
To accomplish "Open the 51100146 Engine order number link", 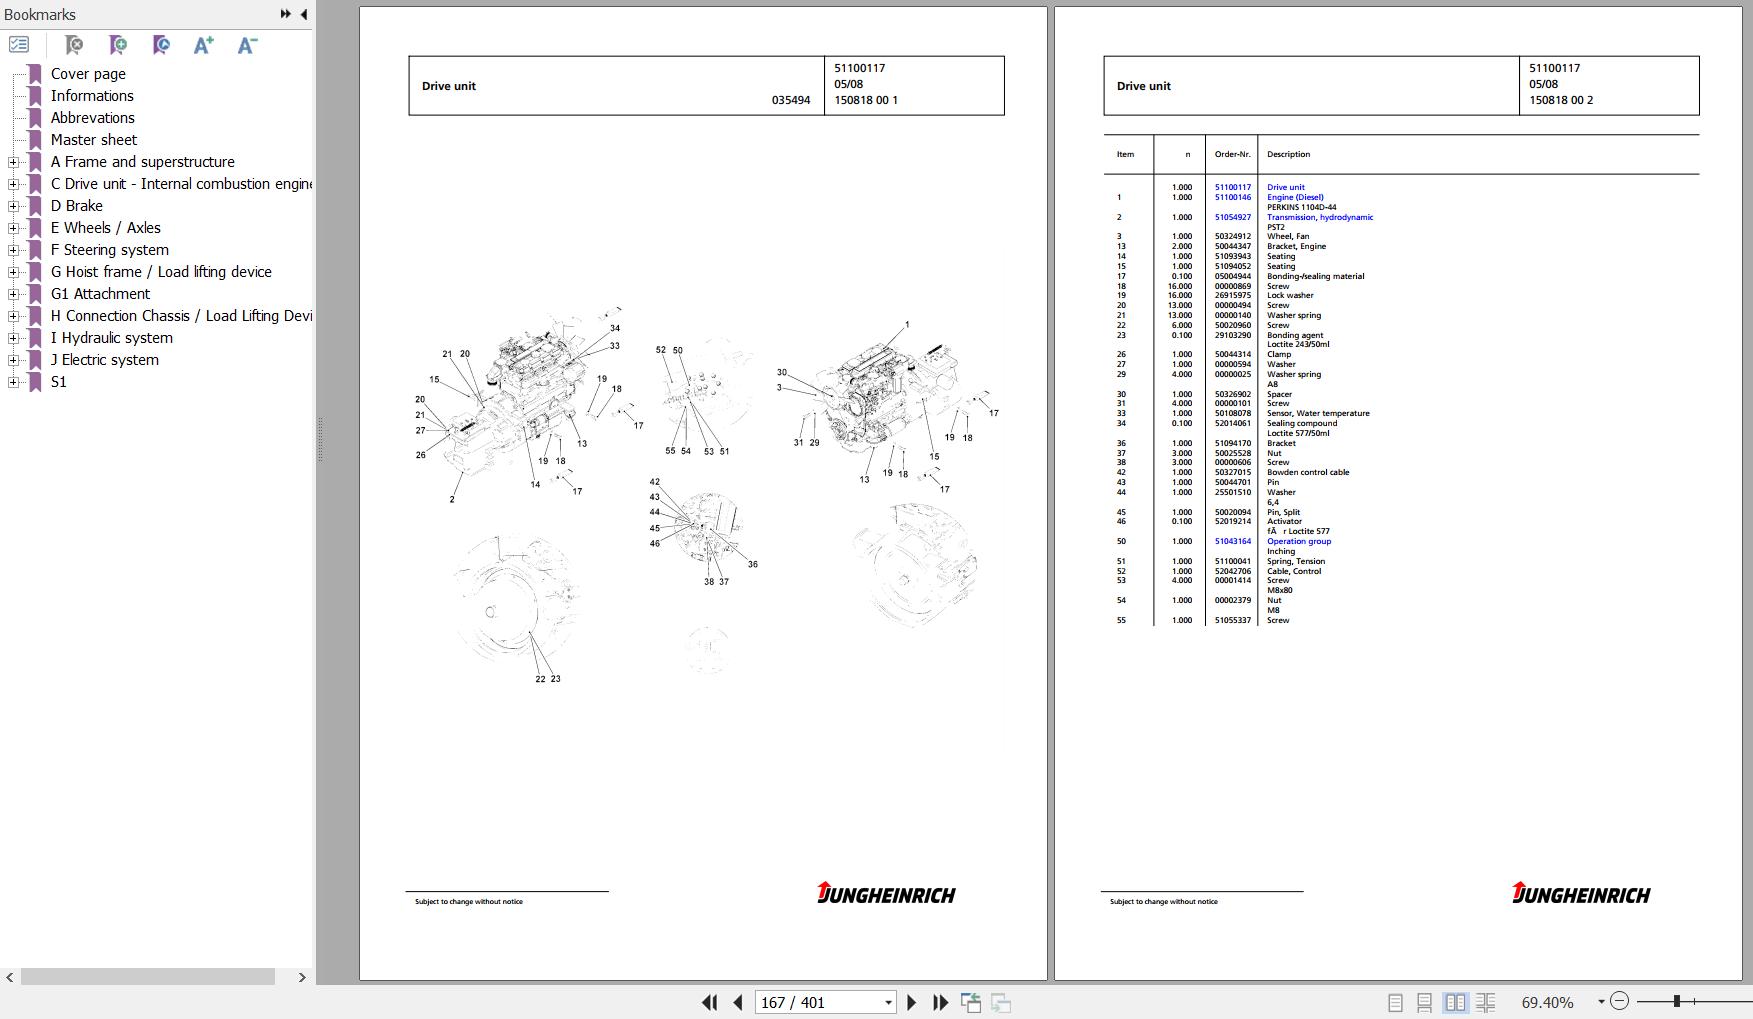I will [x=1233, y=197].
